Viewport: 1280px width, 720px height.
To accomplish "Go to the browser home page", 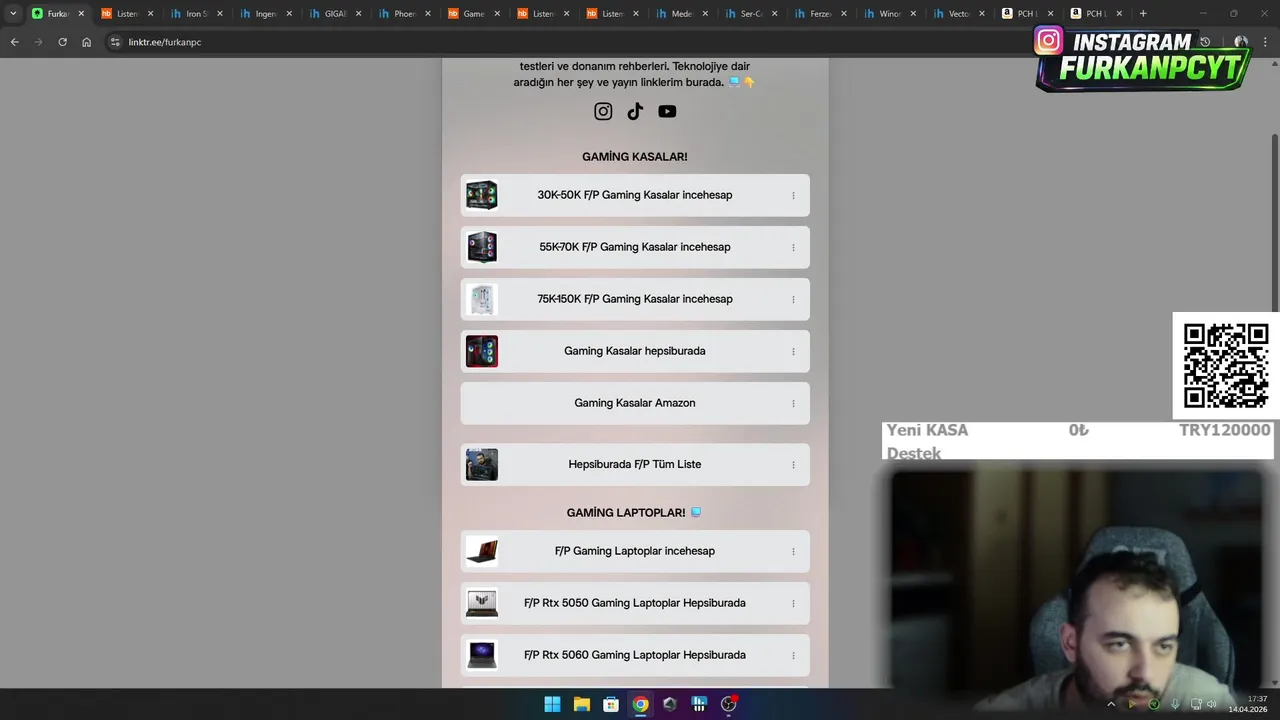I will tap(87, 42).
